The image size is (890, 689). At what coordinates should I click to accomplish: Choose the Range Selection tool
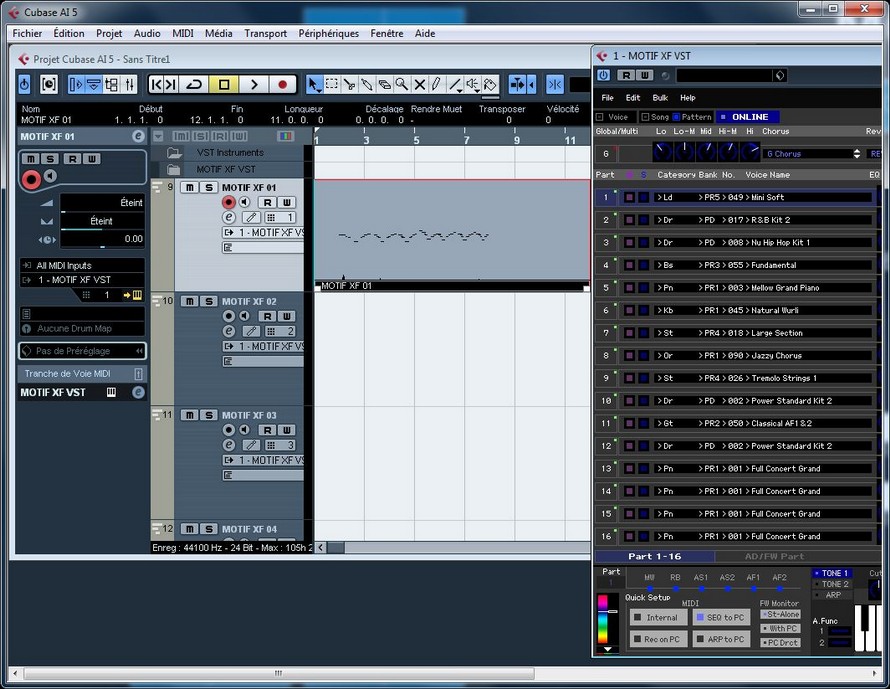331,85
